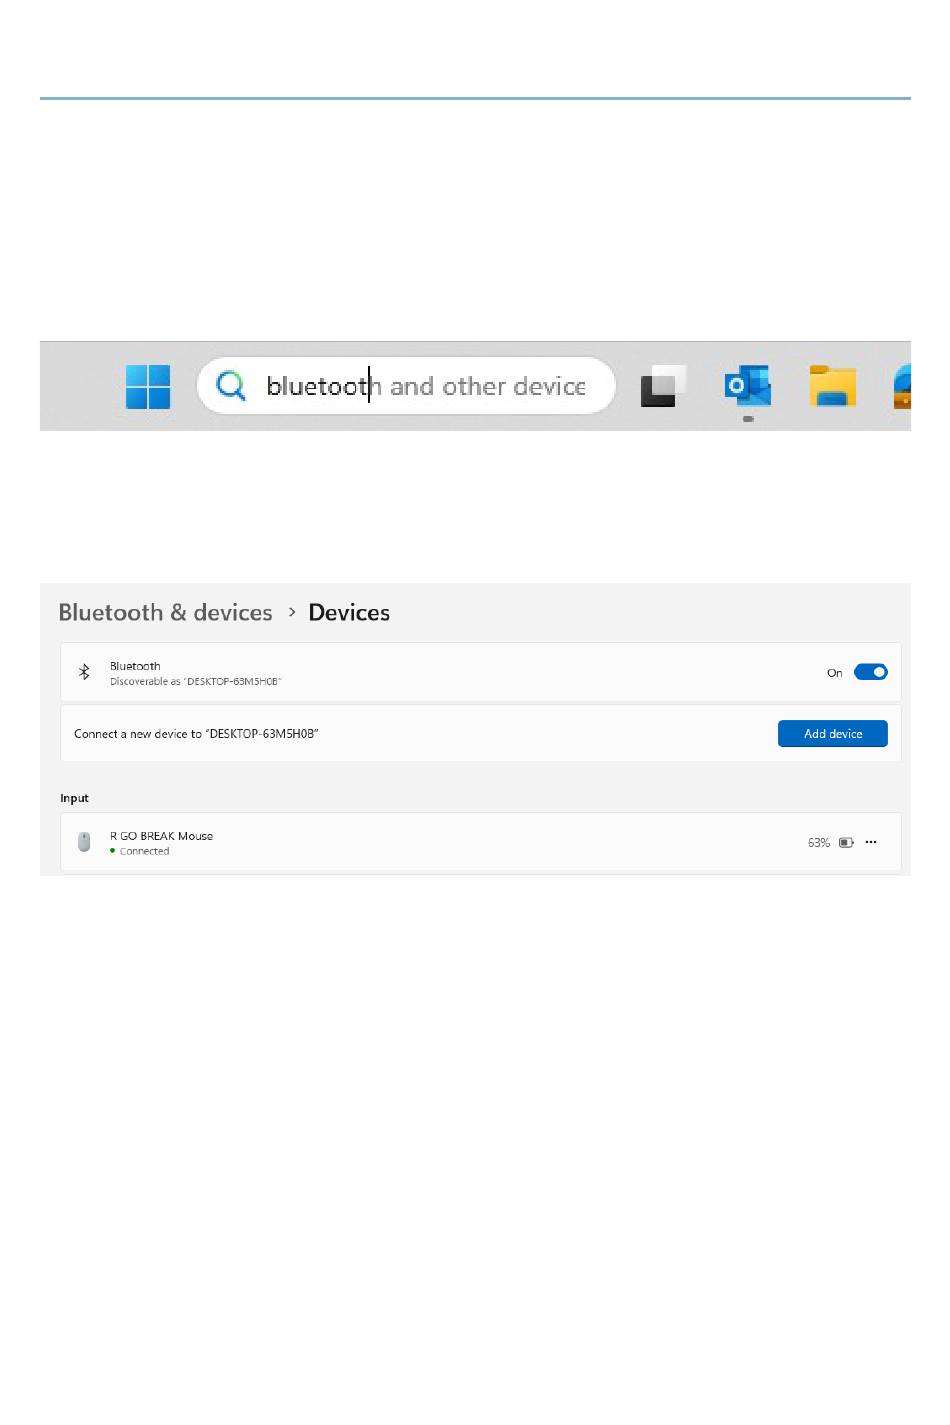This screenshot has width=950, height=1425.
Task: Click the breadcrumb chevron separator
Action: [292, 612]
